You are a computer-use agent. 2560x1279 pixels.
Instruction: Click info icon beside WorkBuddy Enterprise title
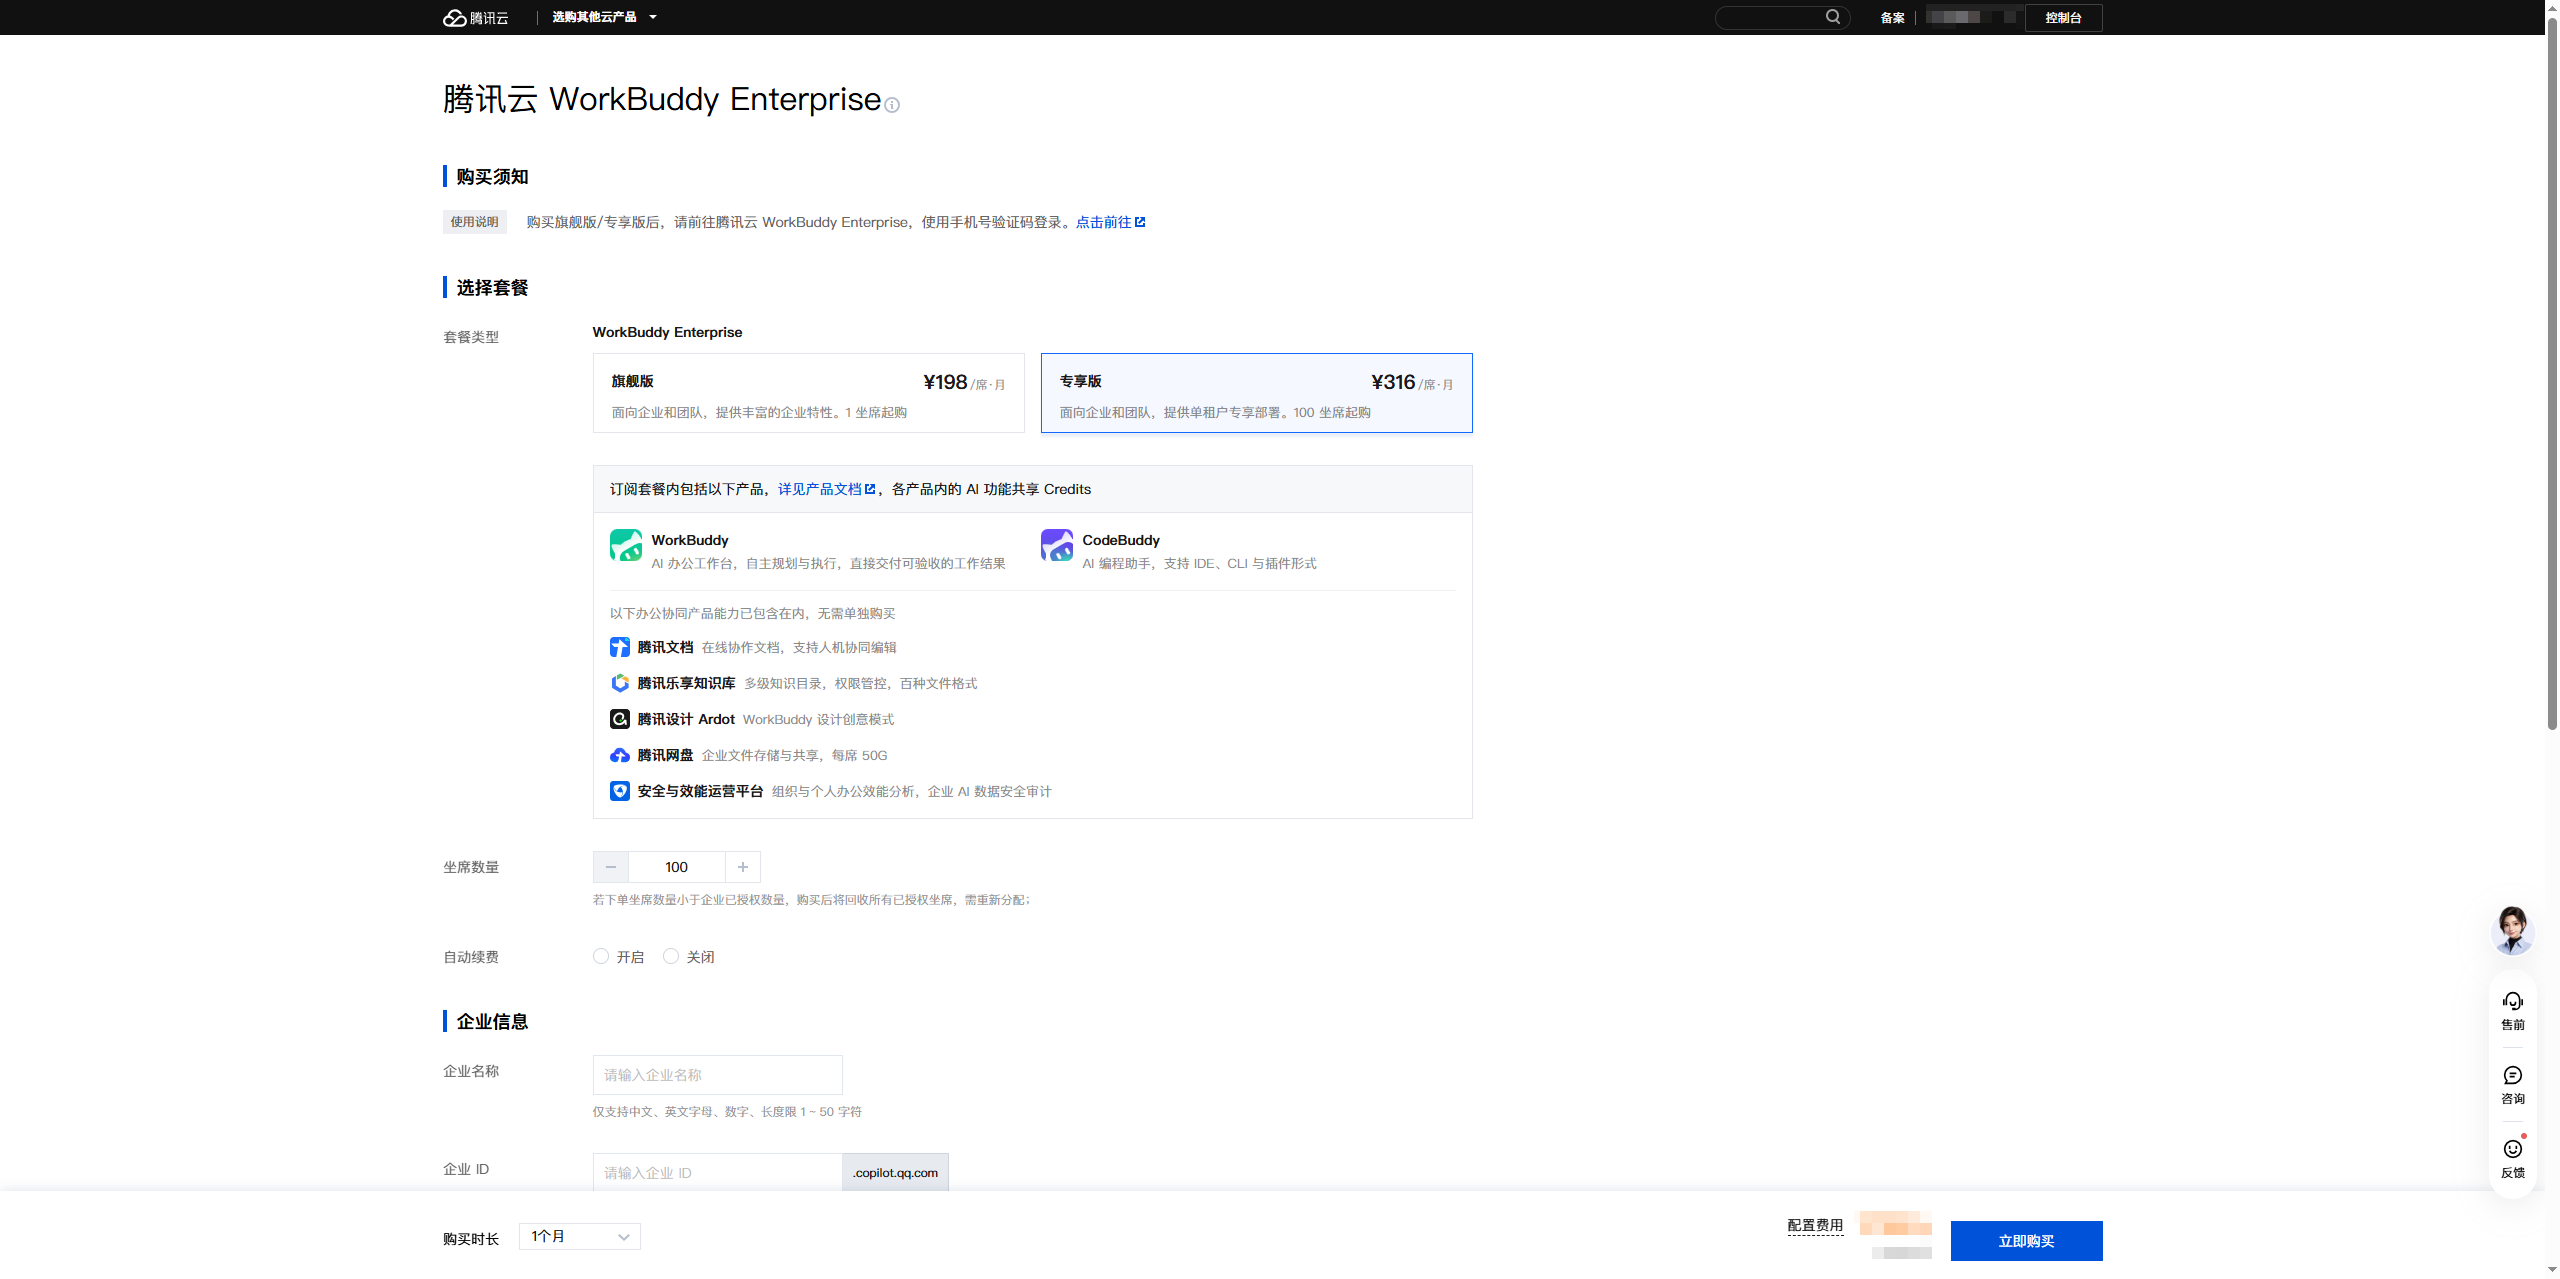click(x=892, y=105)
